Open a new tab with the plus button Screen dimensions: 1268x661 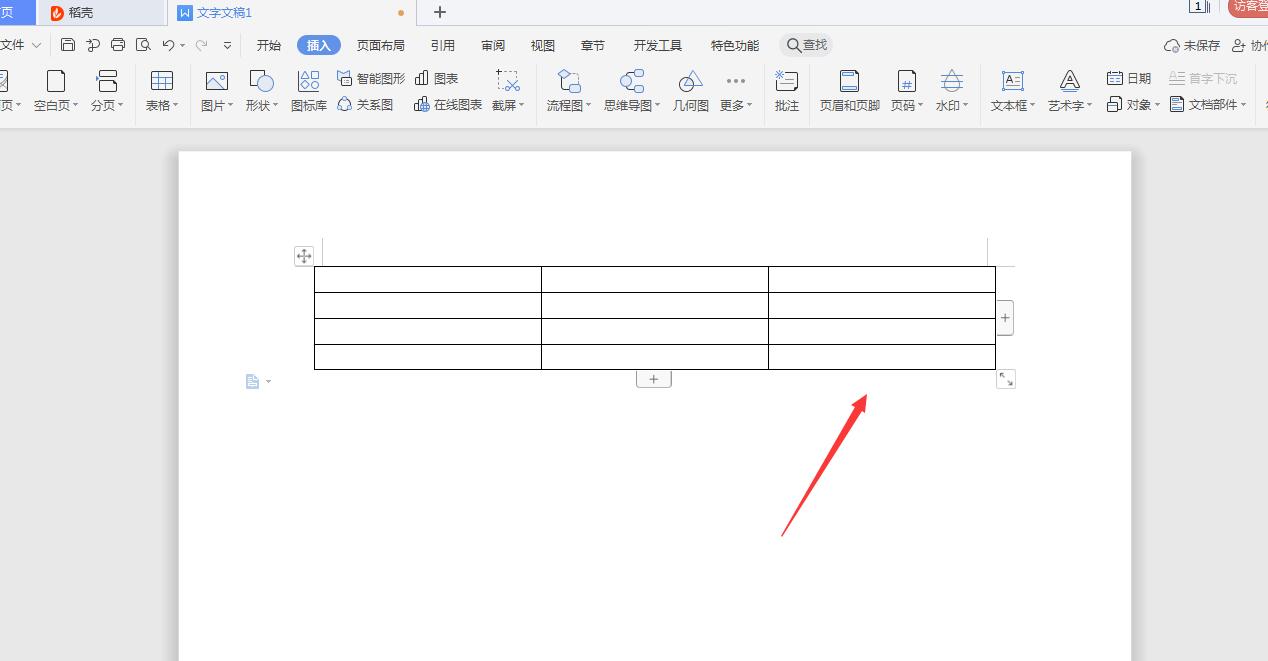440,12
